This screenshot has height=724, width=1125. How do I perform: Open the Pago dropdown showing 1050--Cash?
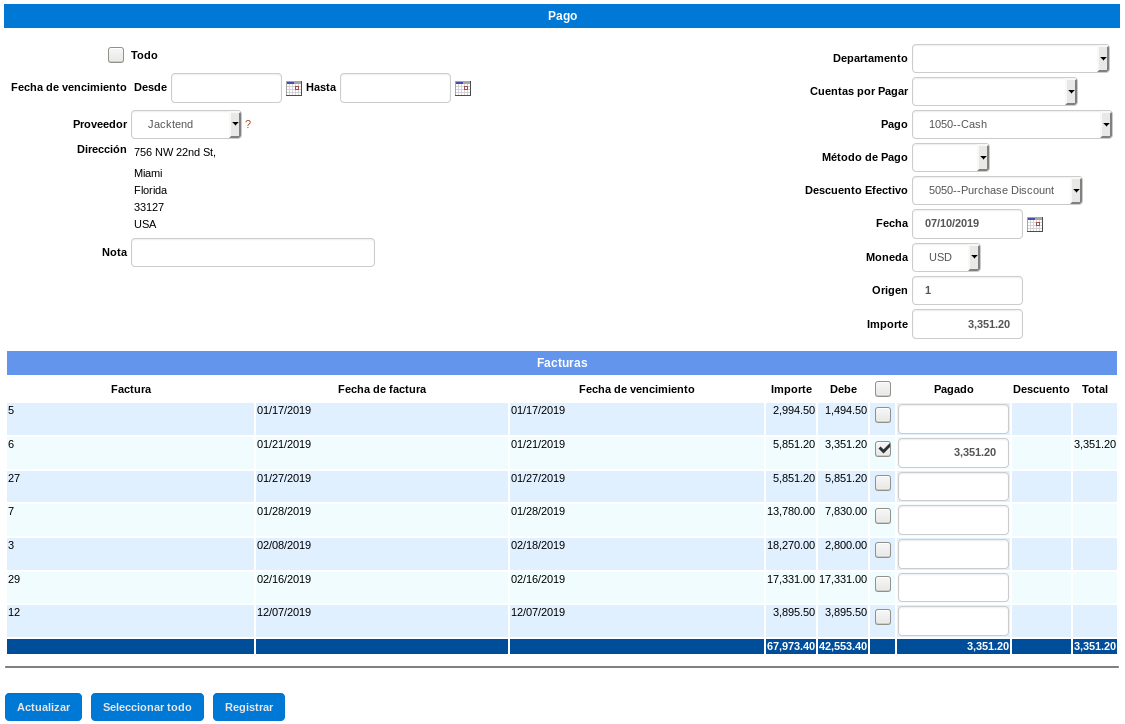click(1012, 124)
